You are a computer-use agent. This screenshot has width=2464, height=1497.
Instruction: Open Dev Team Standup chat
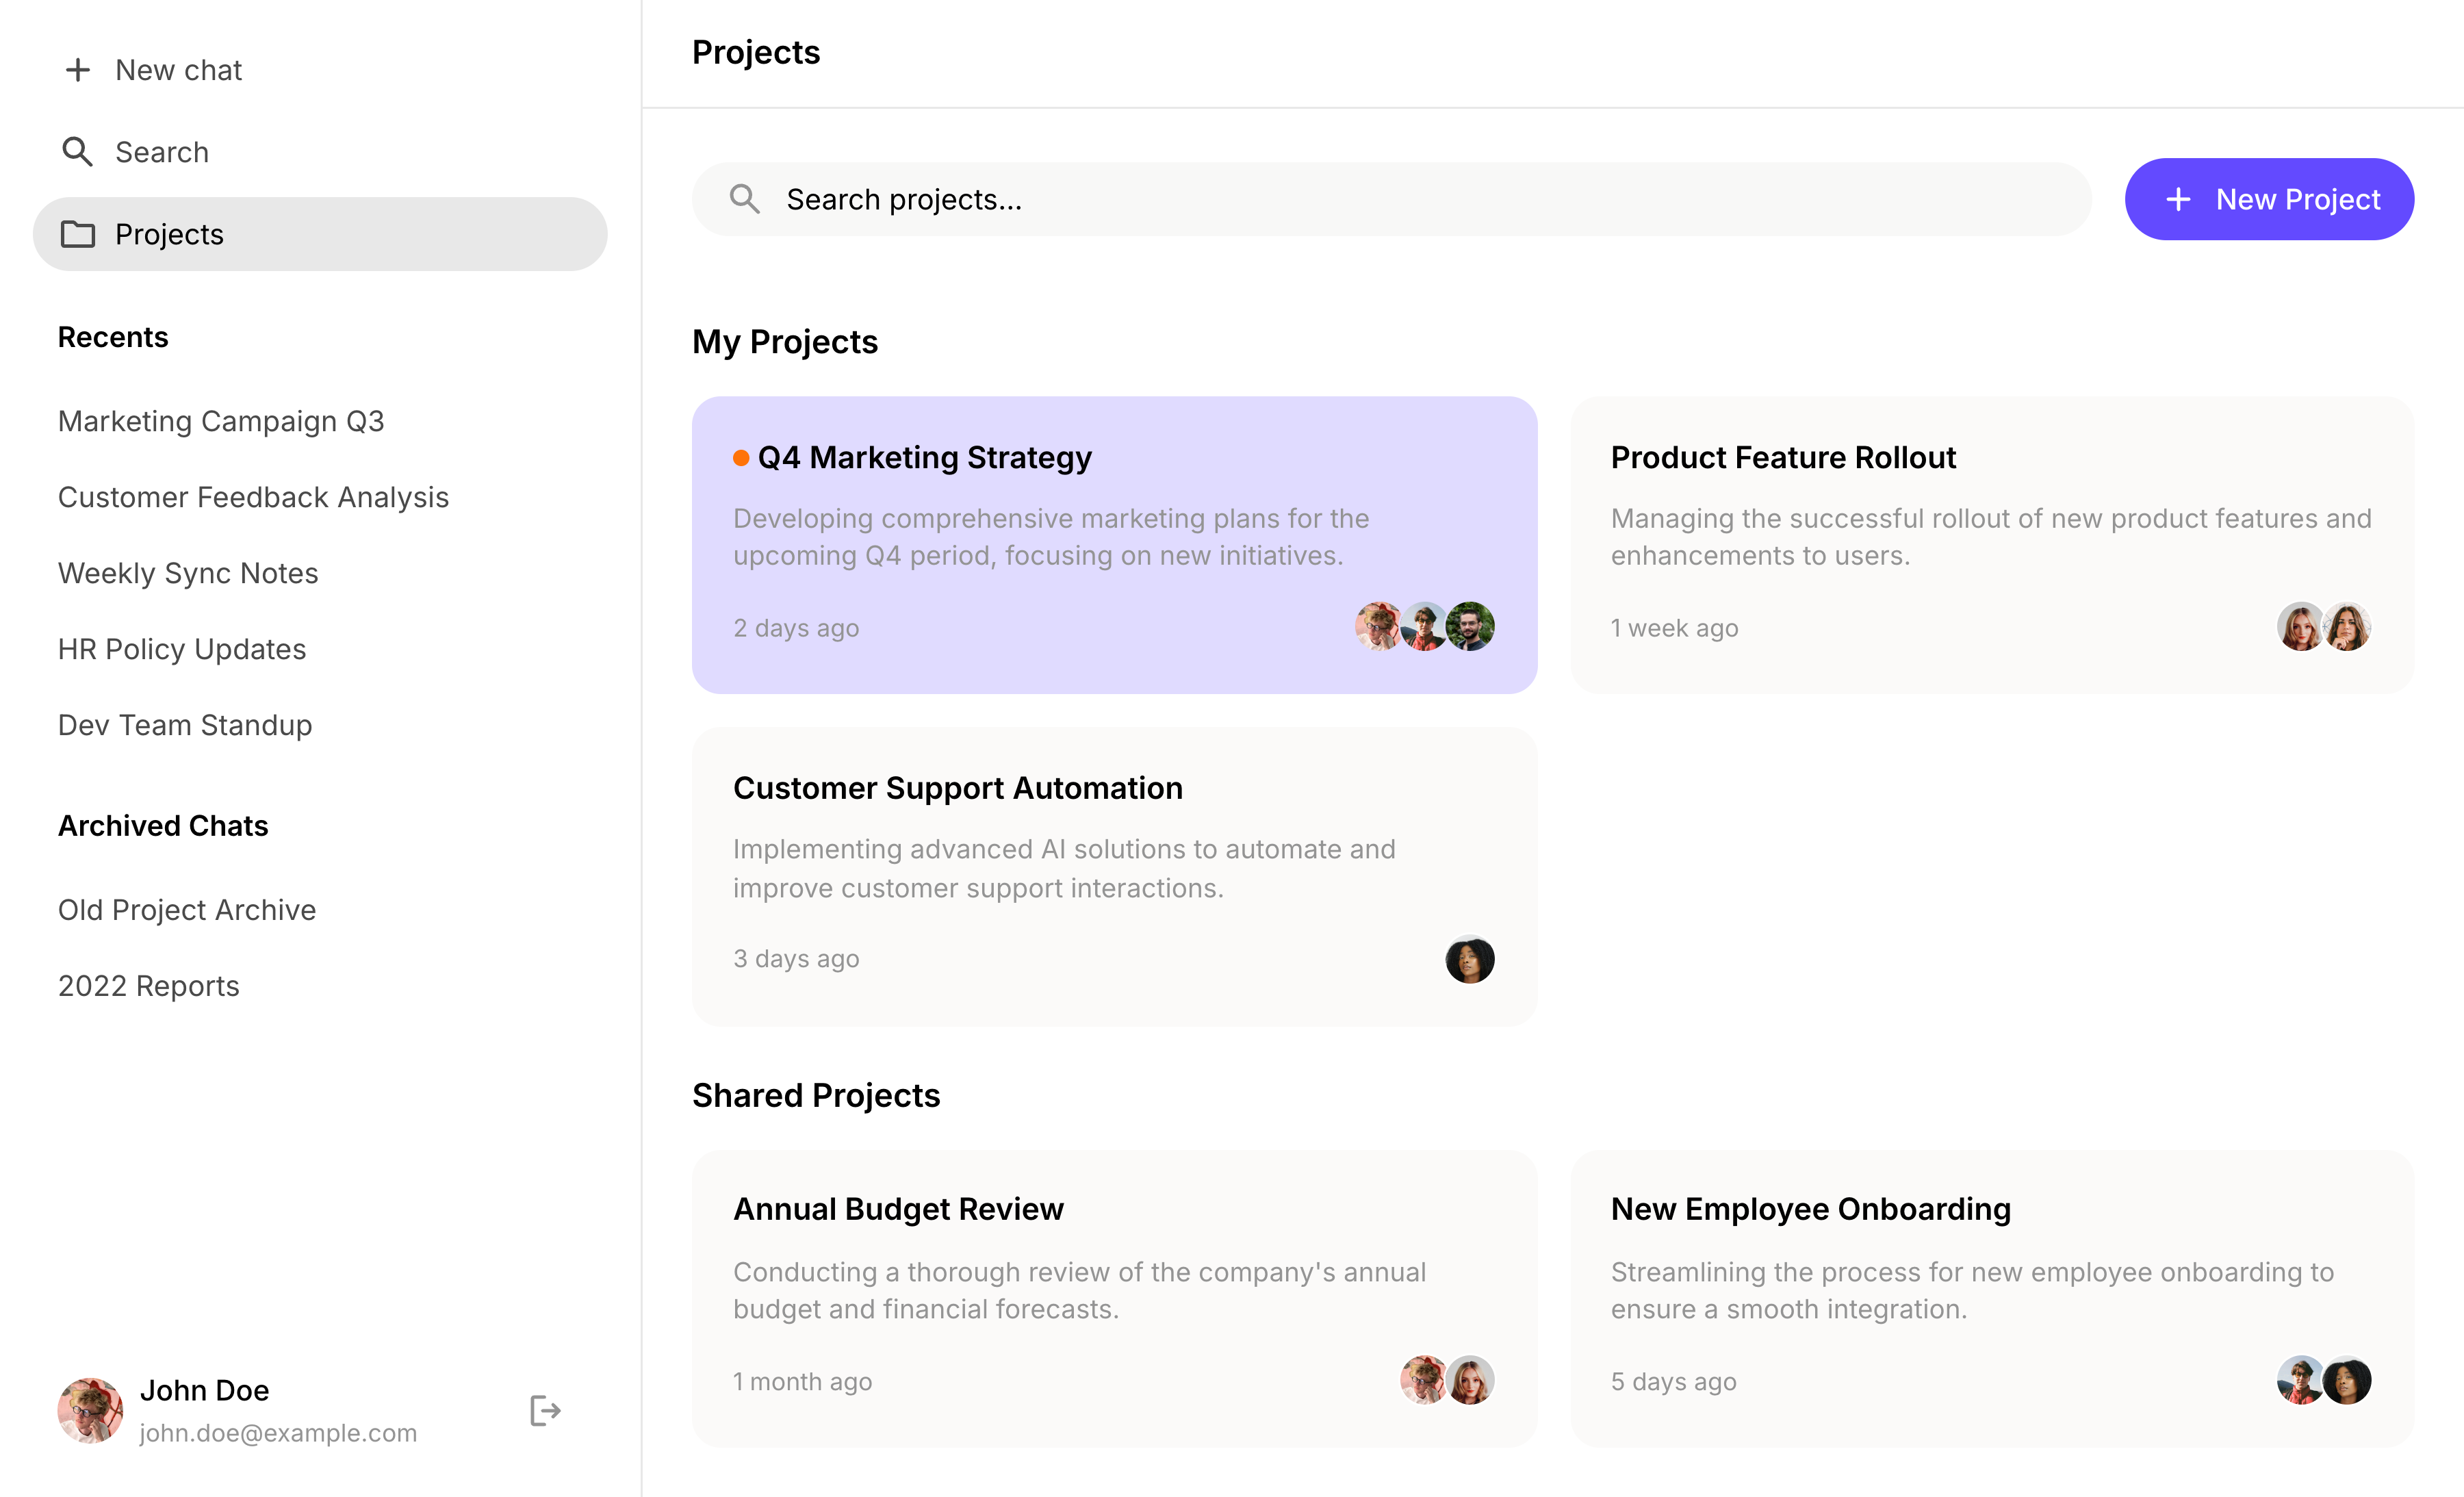185,725
